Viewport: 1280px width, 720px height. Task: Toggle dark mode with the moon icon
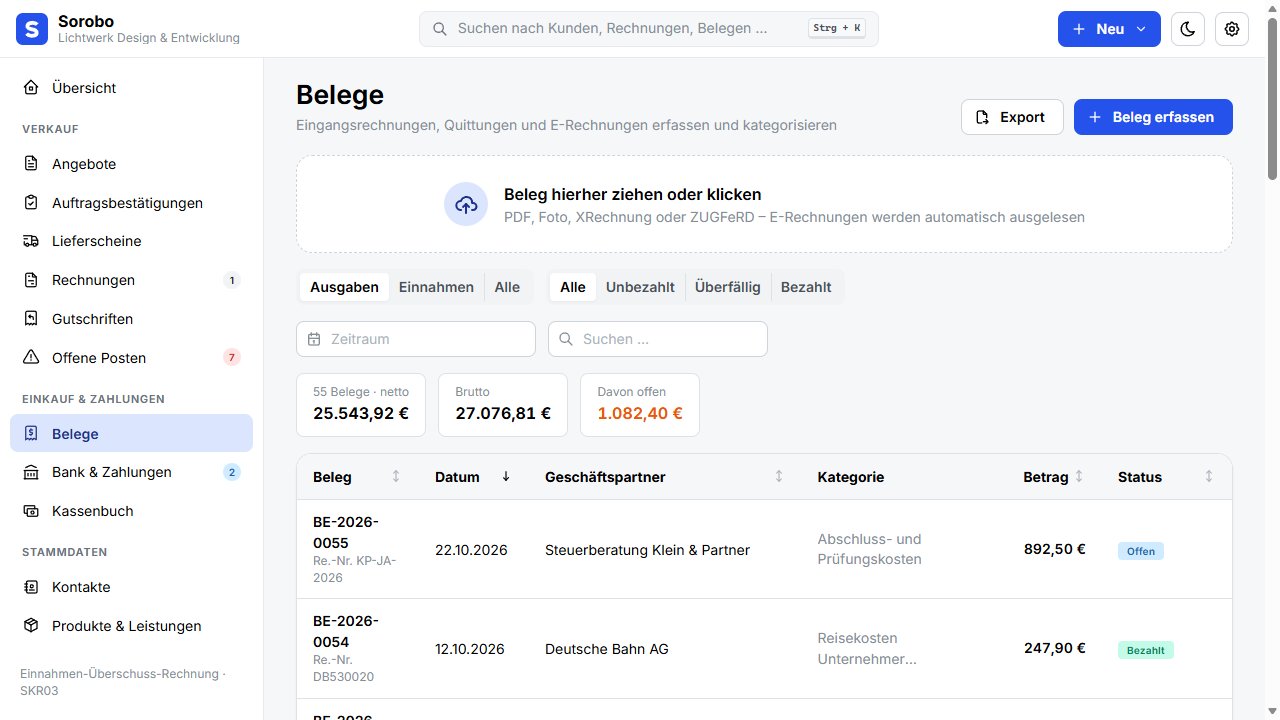click(1188, 29)
